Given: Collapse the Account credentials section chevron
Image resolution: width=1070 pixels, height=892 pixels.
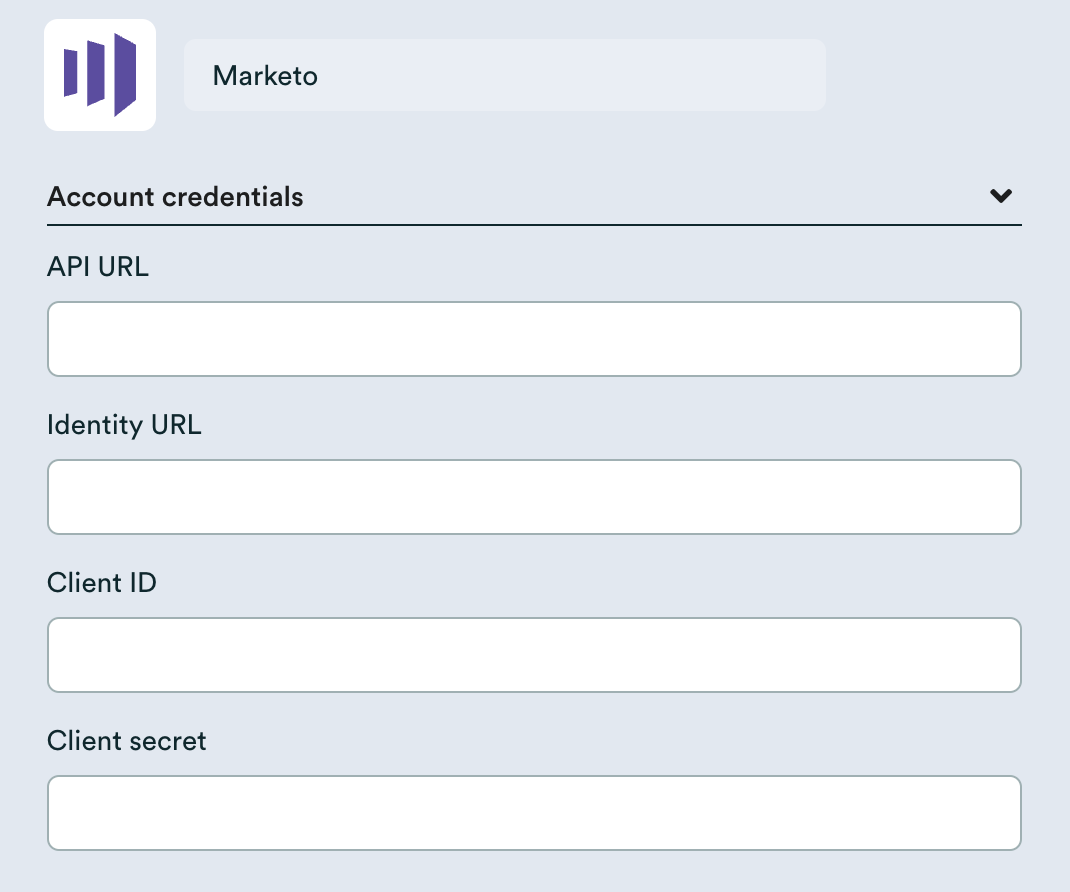Looking at the screenshot, I should (1001, 196).
